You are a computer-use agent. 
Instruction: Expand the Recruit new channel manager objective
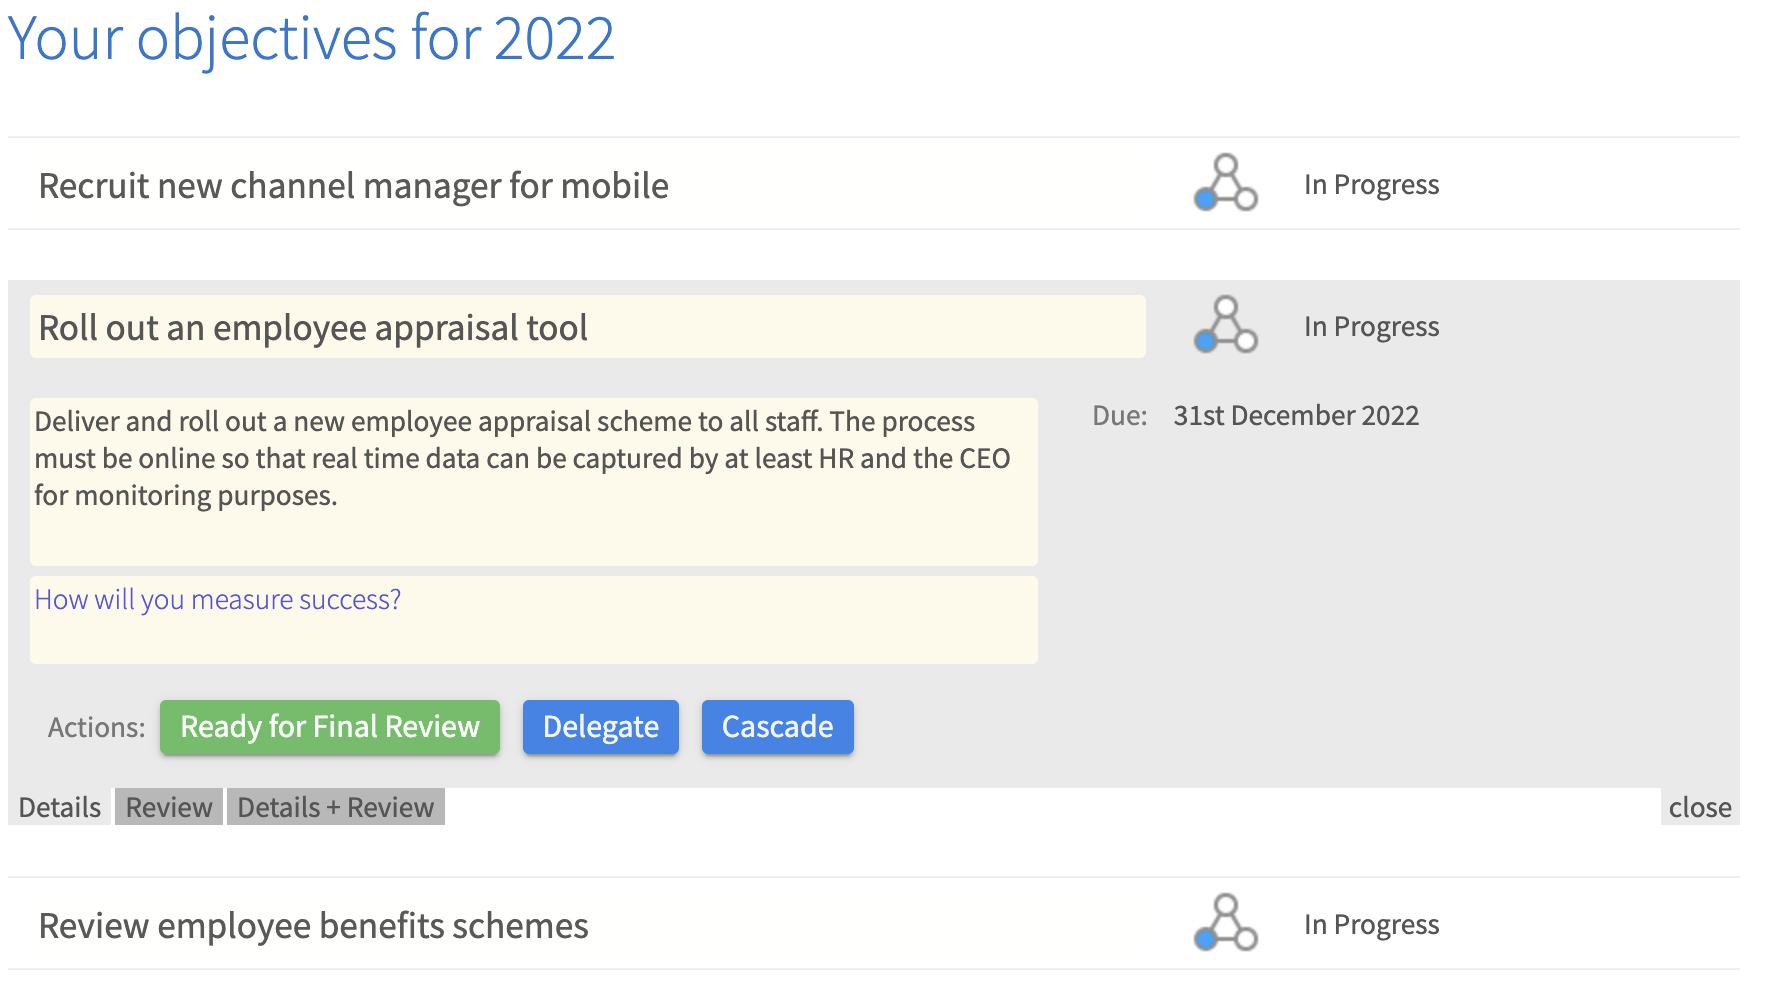click(x=353, y=185)
